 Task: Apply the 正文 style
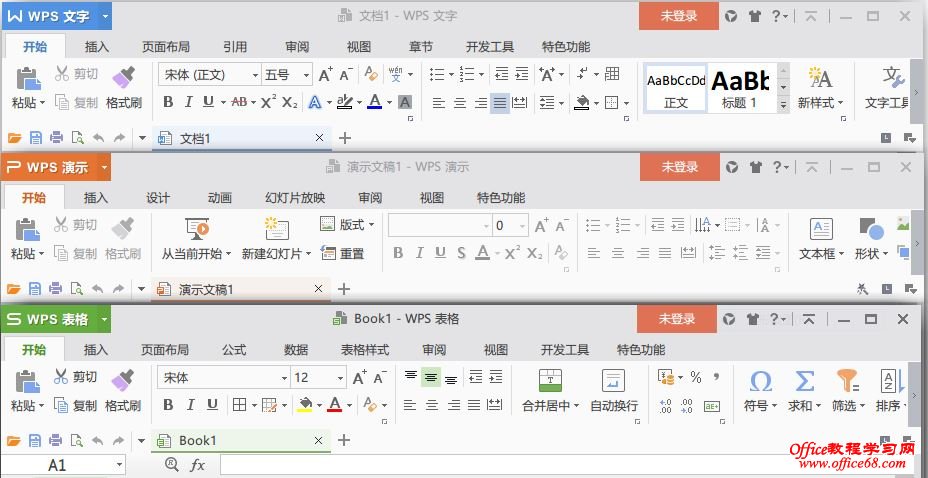(676, 88)
